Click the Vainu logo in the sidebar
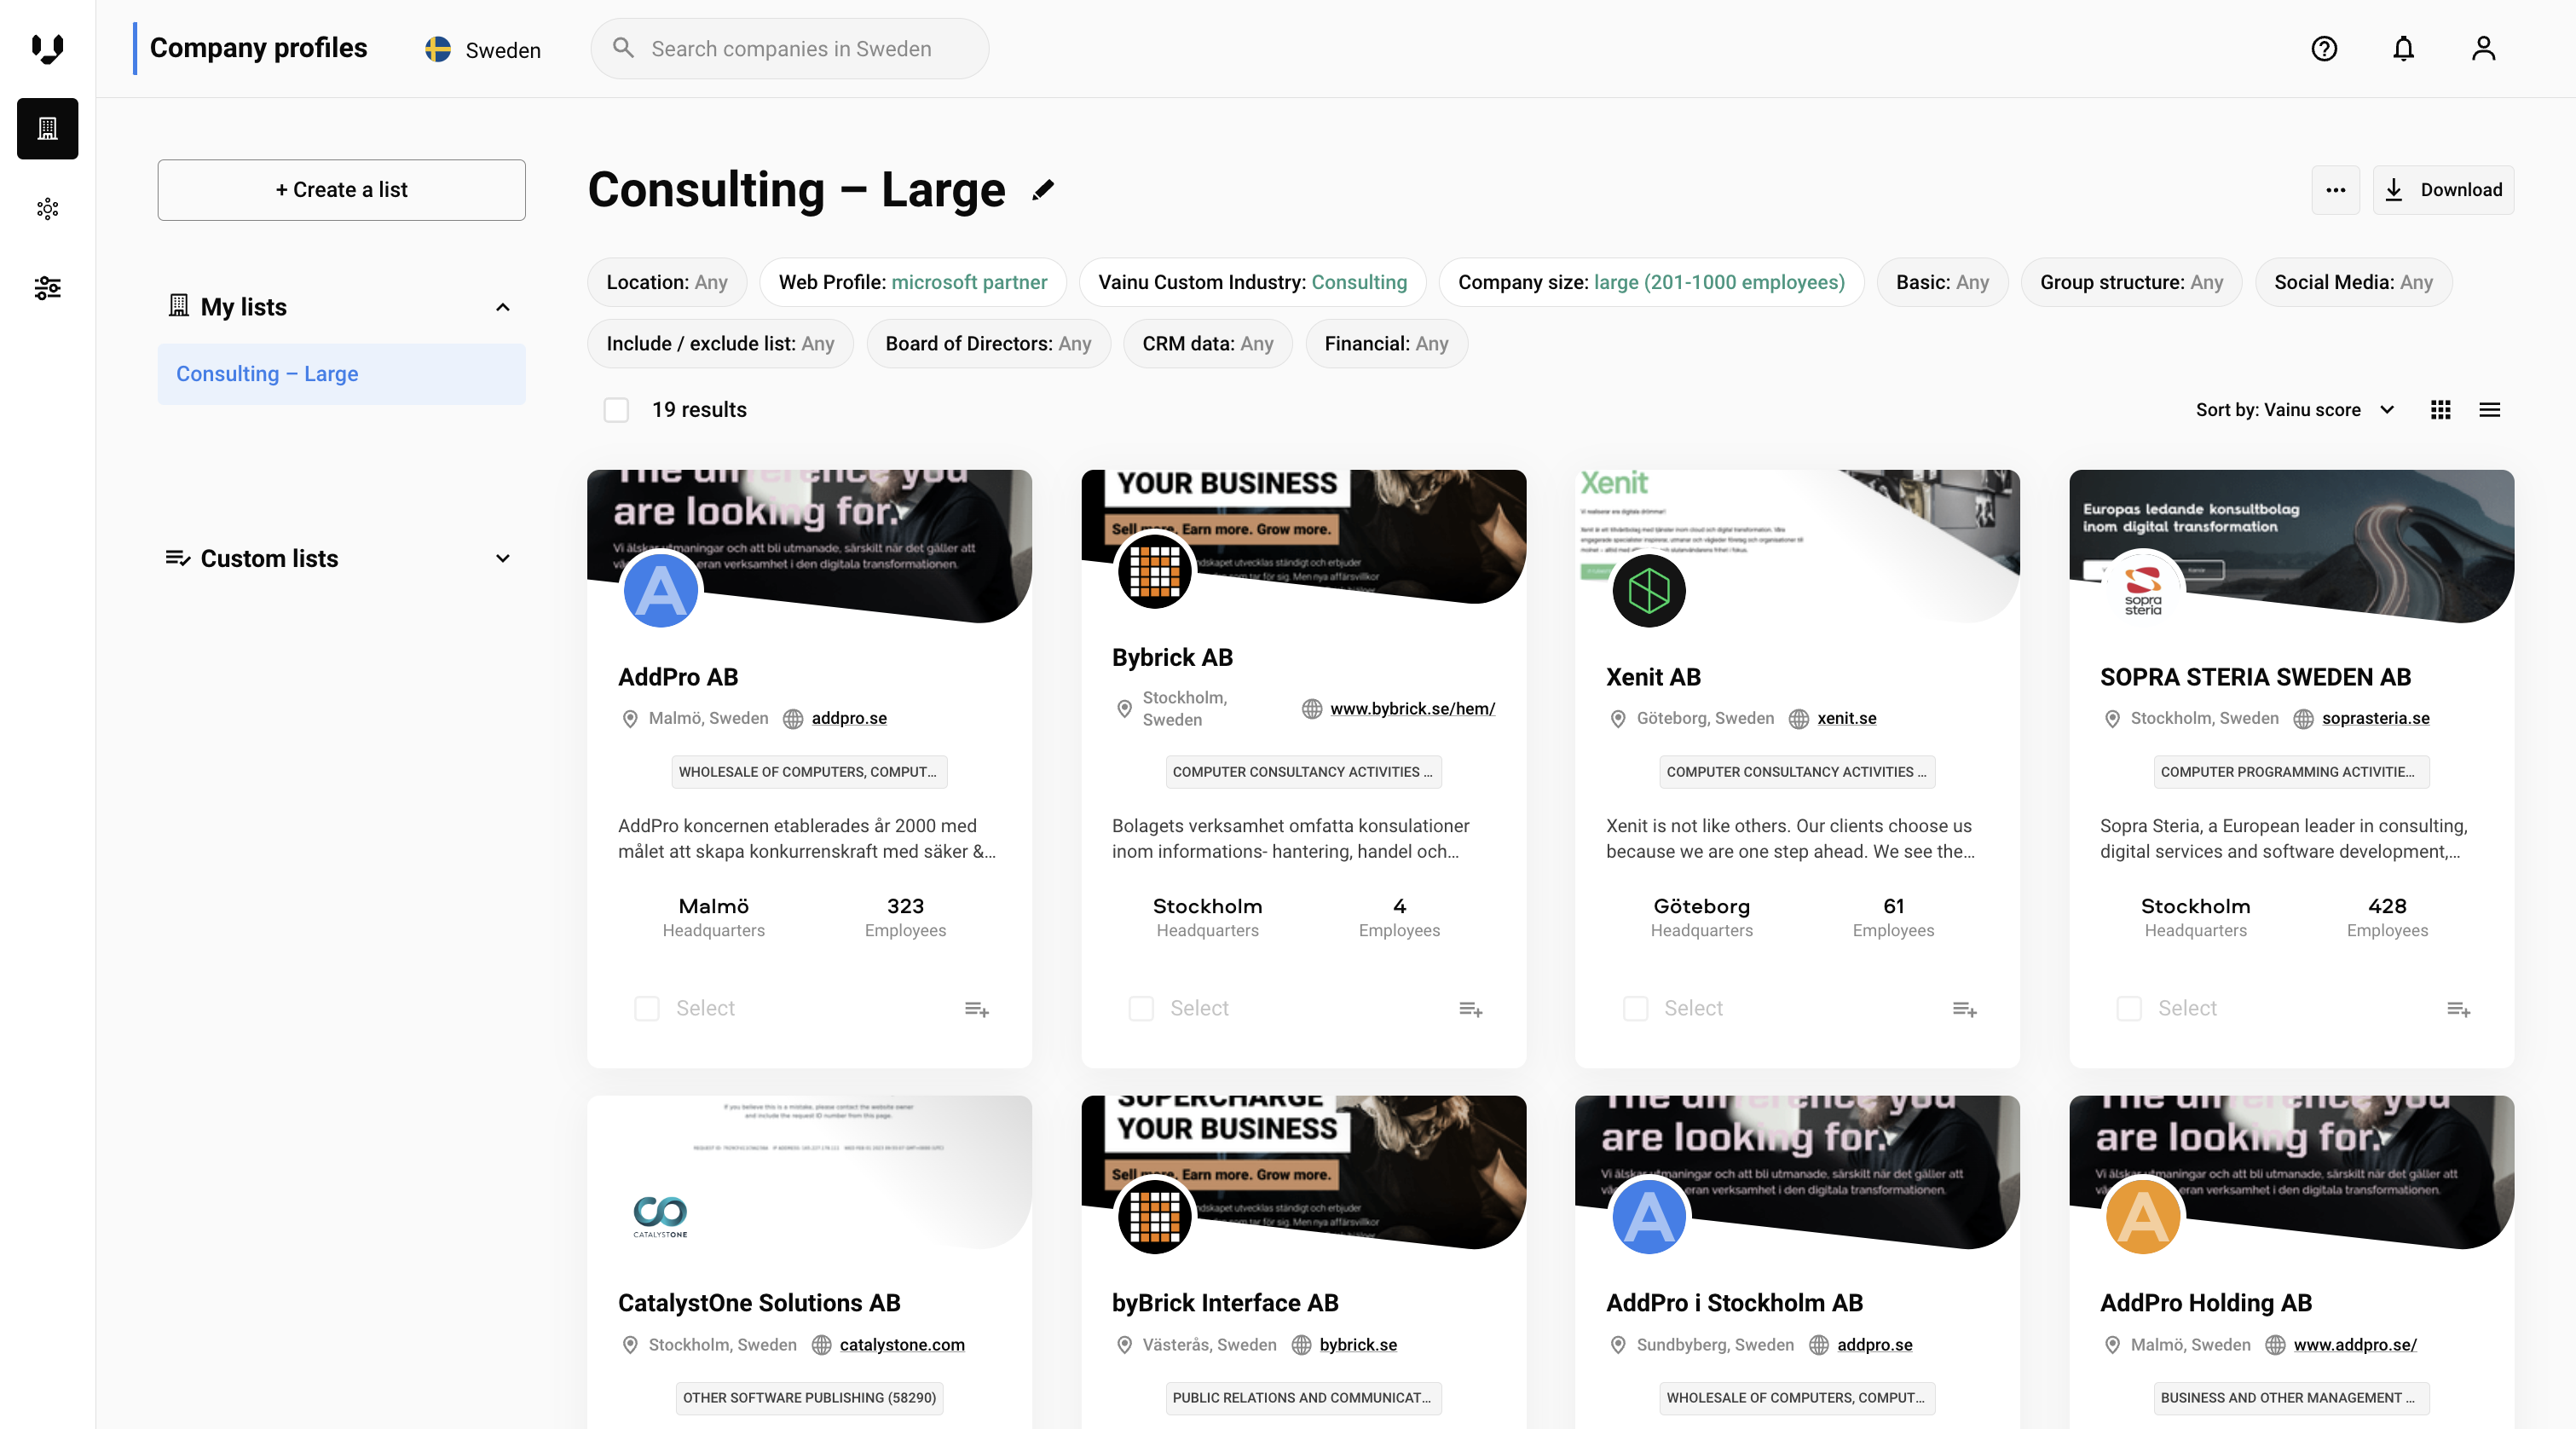This screenshot has width=2576, height=1429. (47, 48)
